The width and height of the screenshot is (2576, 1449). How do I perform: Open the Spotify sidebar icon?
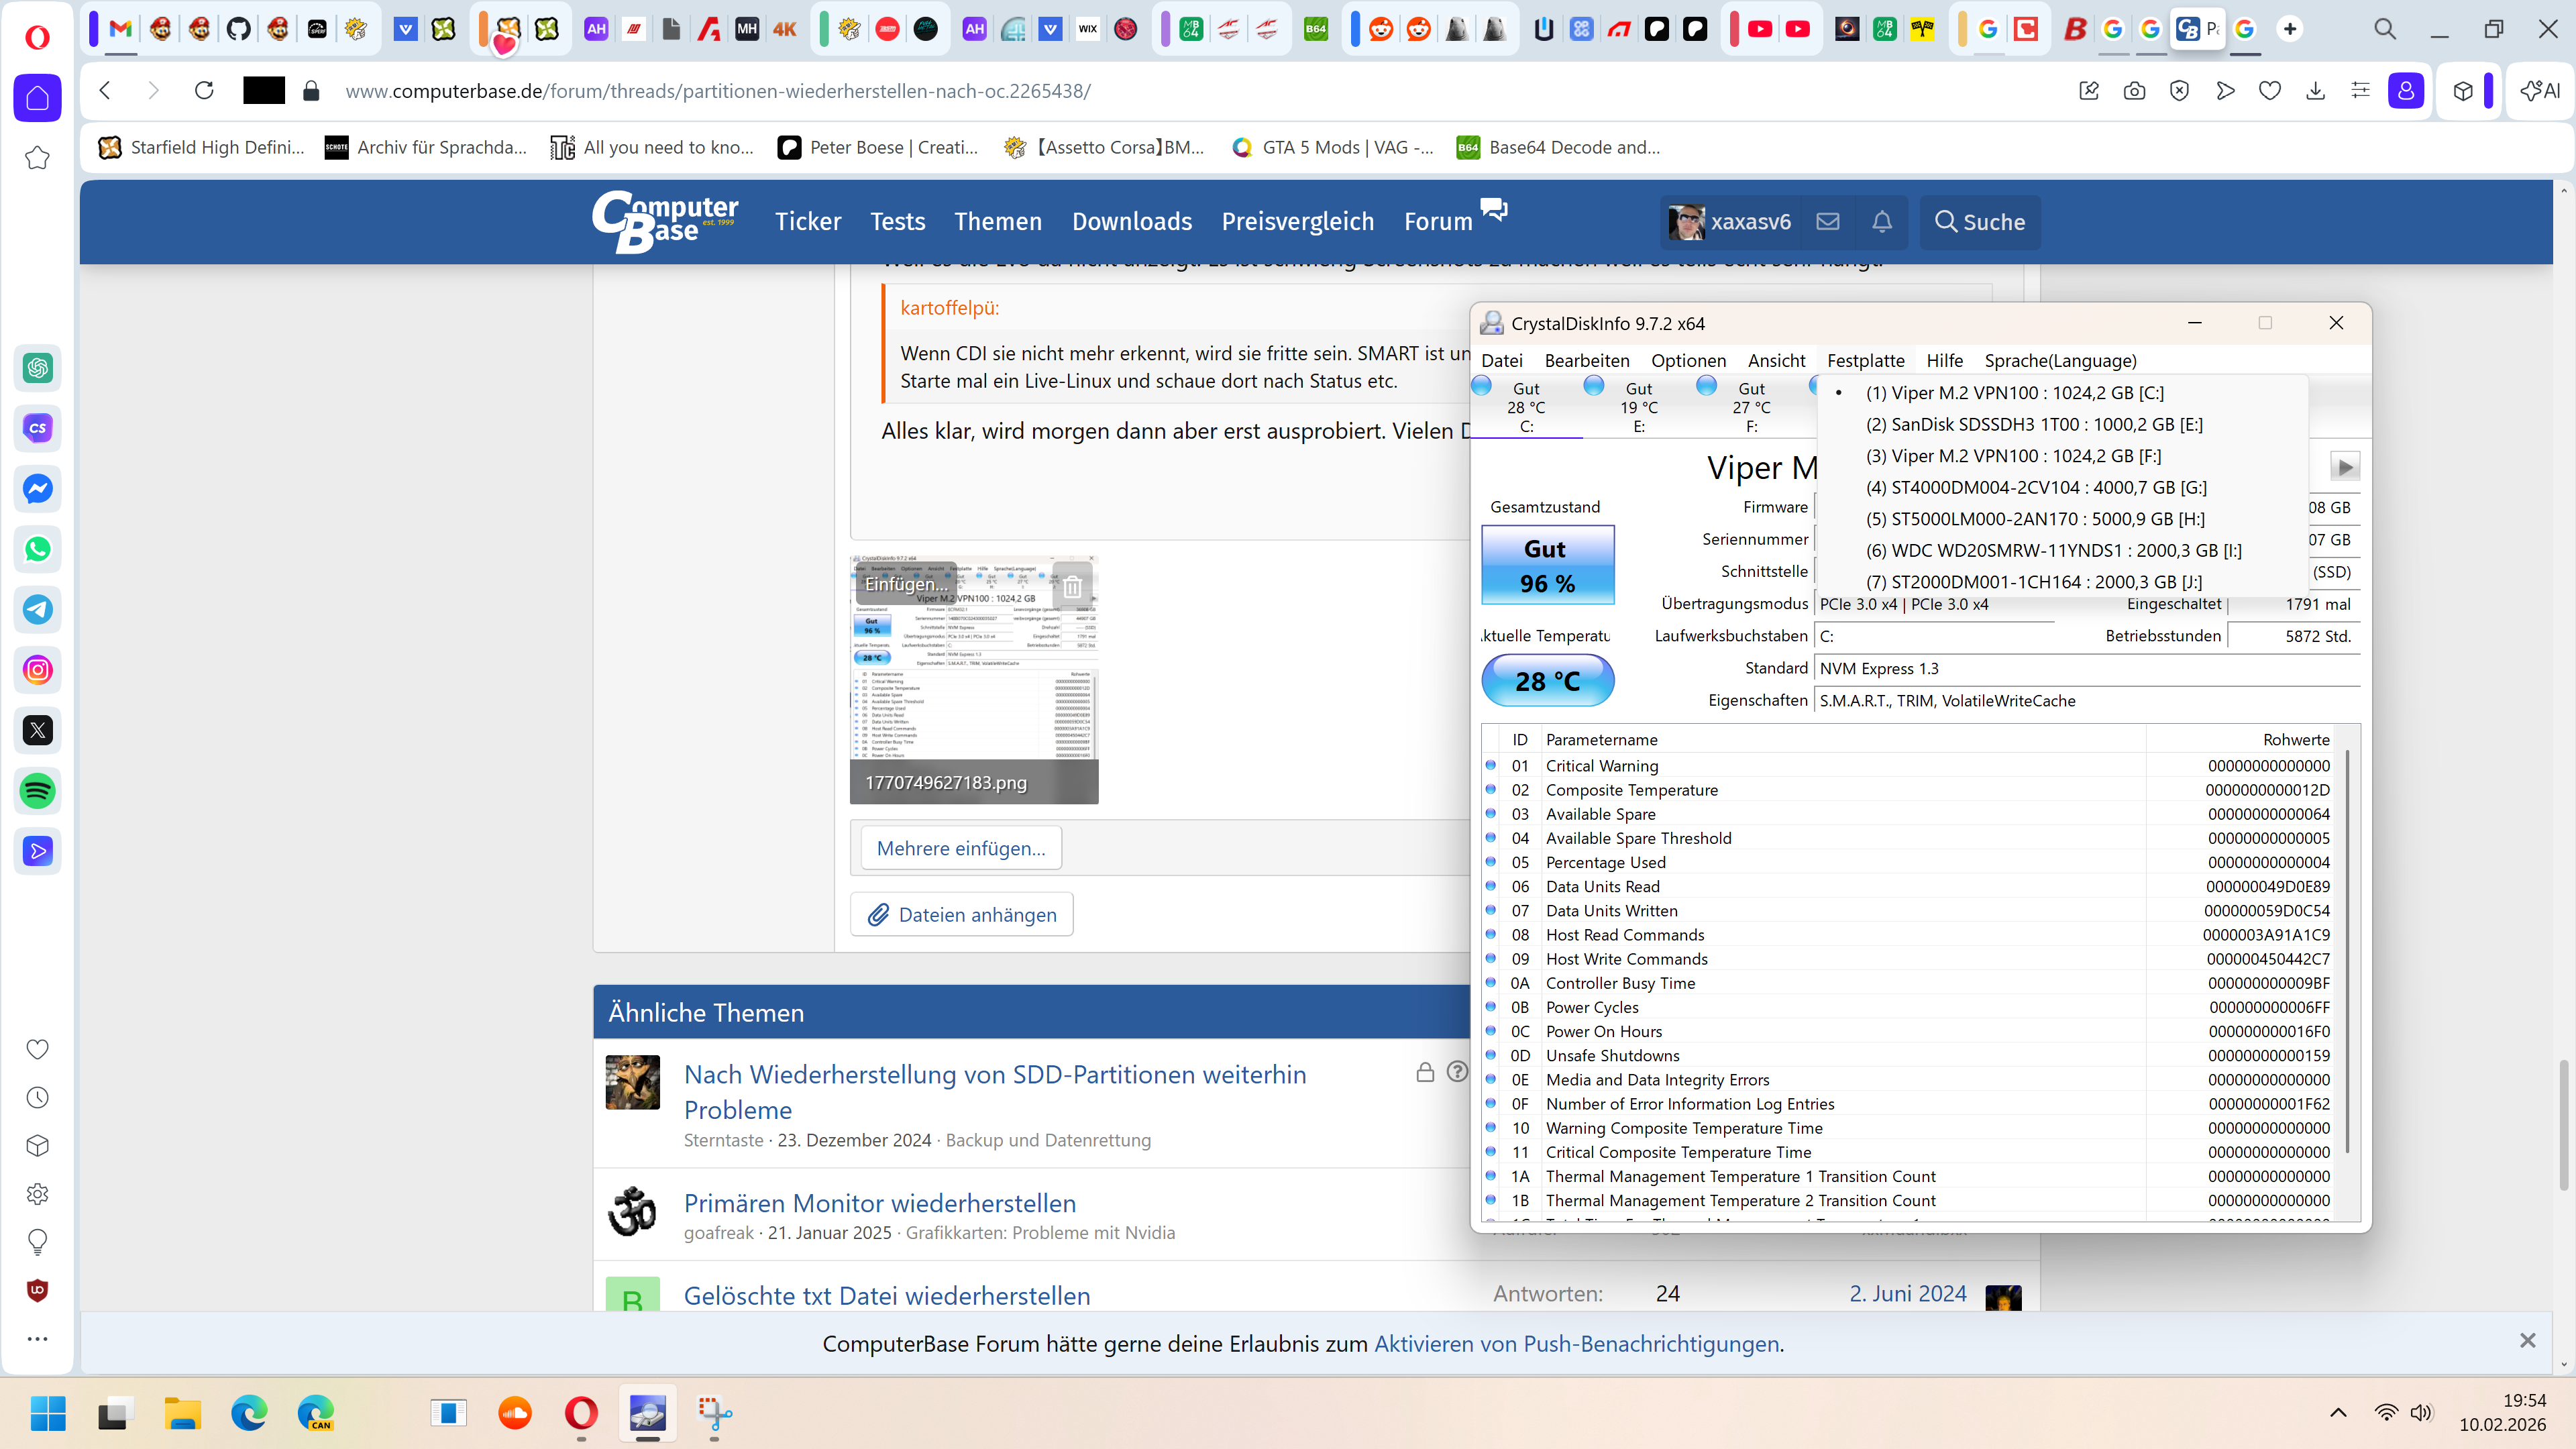[x=38, y=791]
